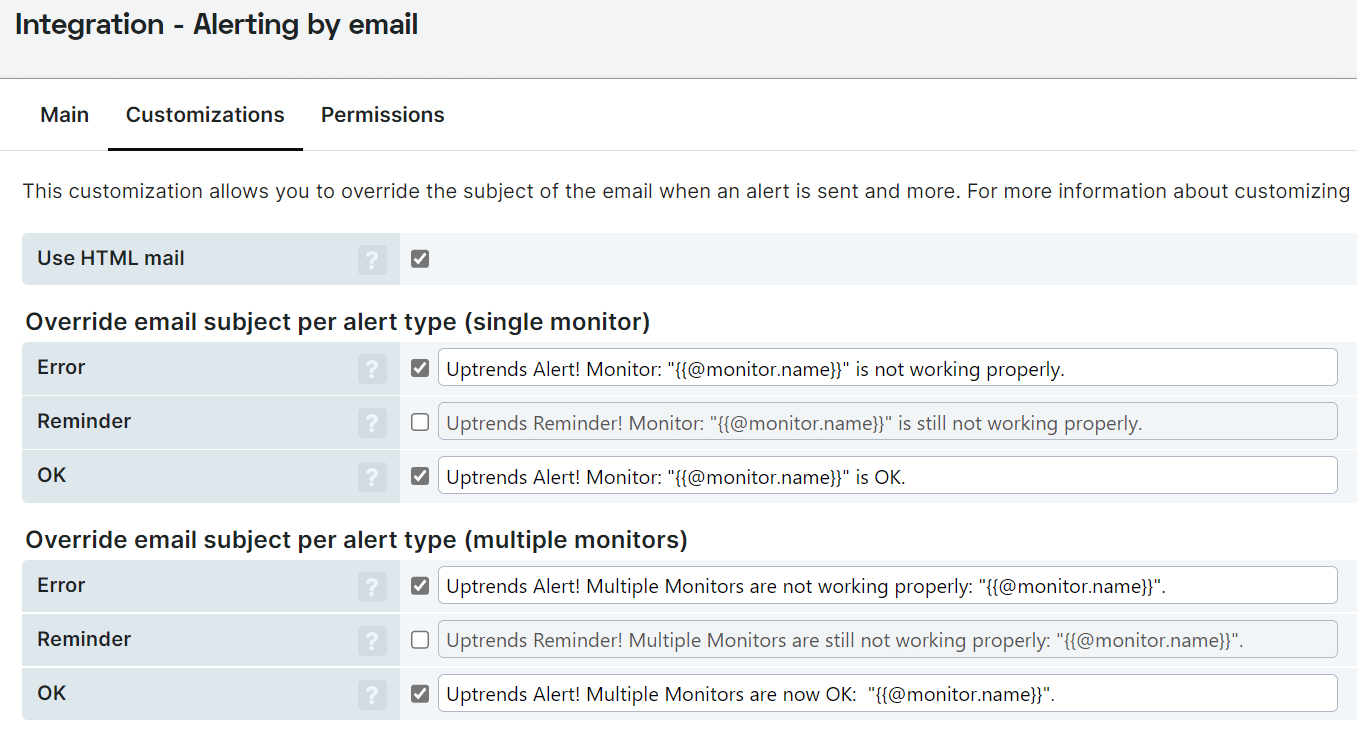Edit multiple monitors "now OK" subject field
The image size is (1357, 741).
(x=887, y=693)
